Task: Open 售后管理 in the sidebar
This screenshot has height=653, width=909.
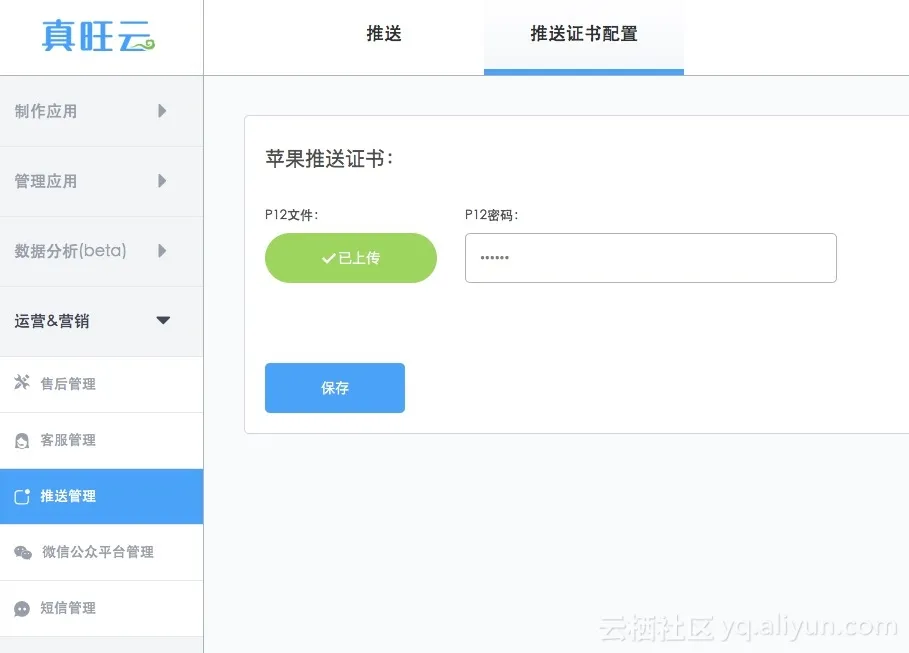Action: click(101, 384)
